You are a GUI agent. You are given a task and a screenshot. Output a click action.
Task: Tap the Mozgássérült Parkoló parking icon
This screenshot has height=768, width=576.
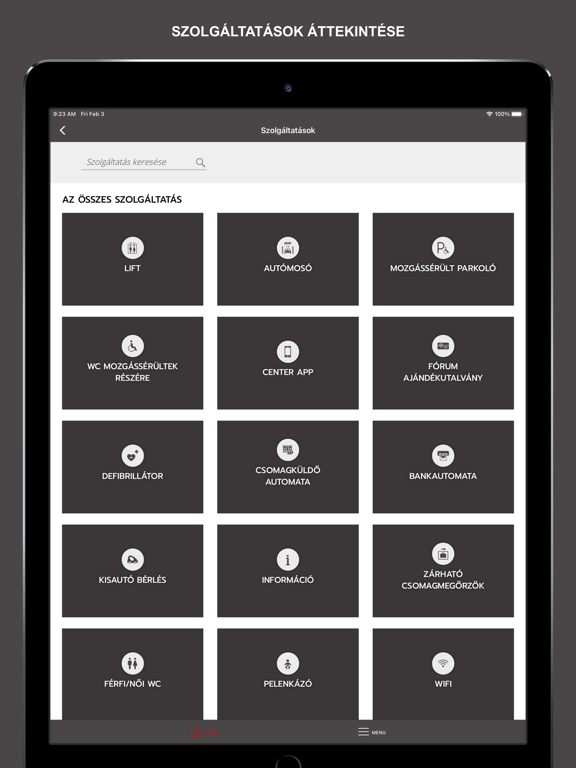443,248
